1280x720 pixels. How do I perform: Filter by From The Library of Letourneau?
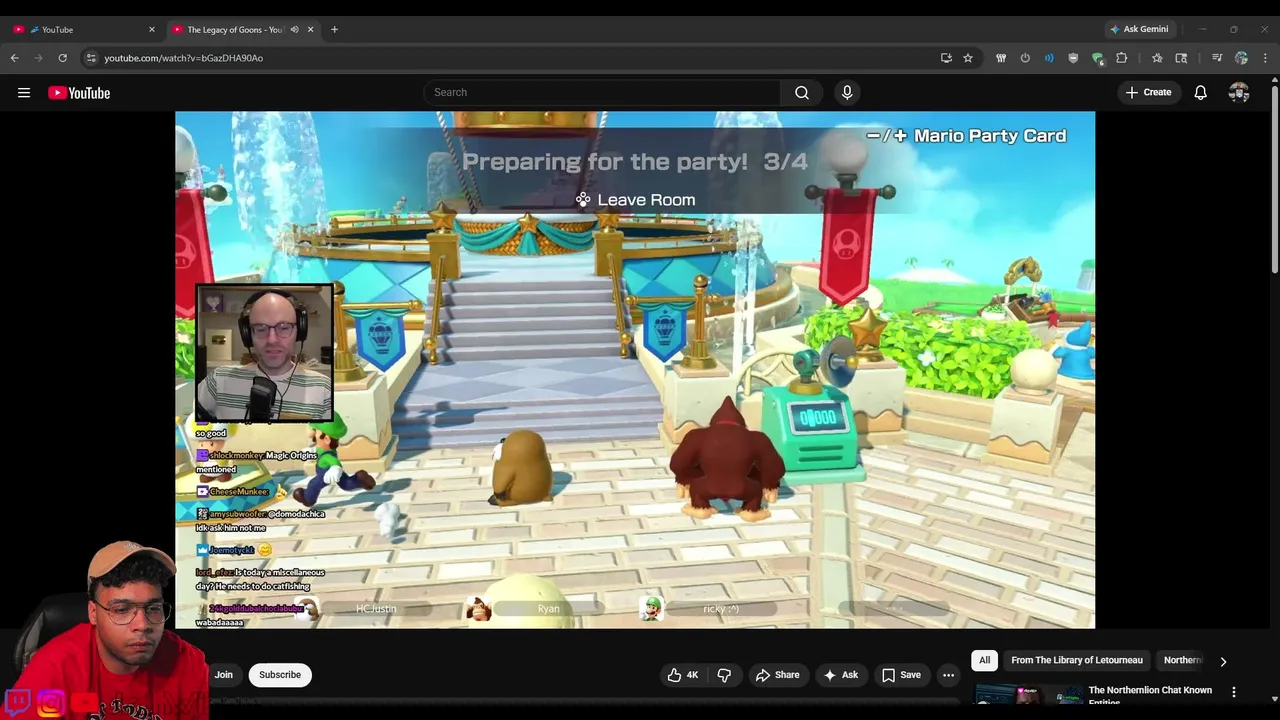1076,660
